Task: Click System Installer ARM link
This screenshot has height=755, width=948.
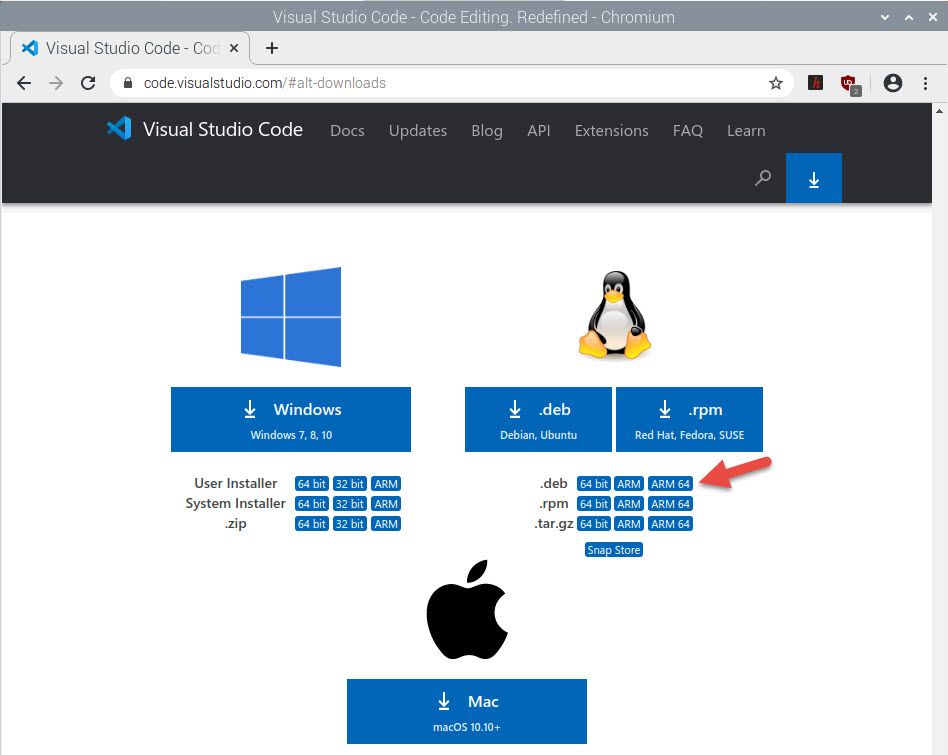Action: (386, 504)
